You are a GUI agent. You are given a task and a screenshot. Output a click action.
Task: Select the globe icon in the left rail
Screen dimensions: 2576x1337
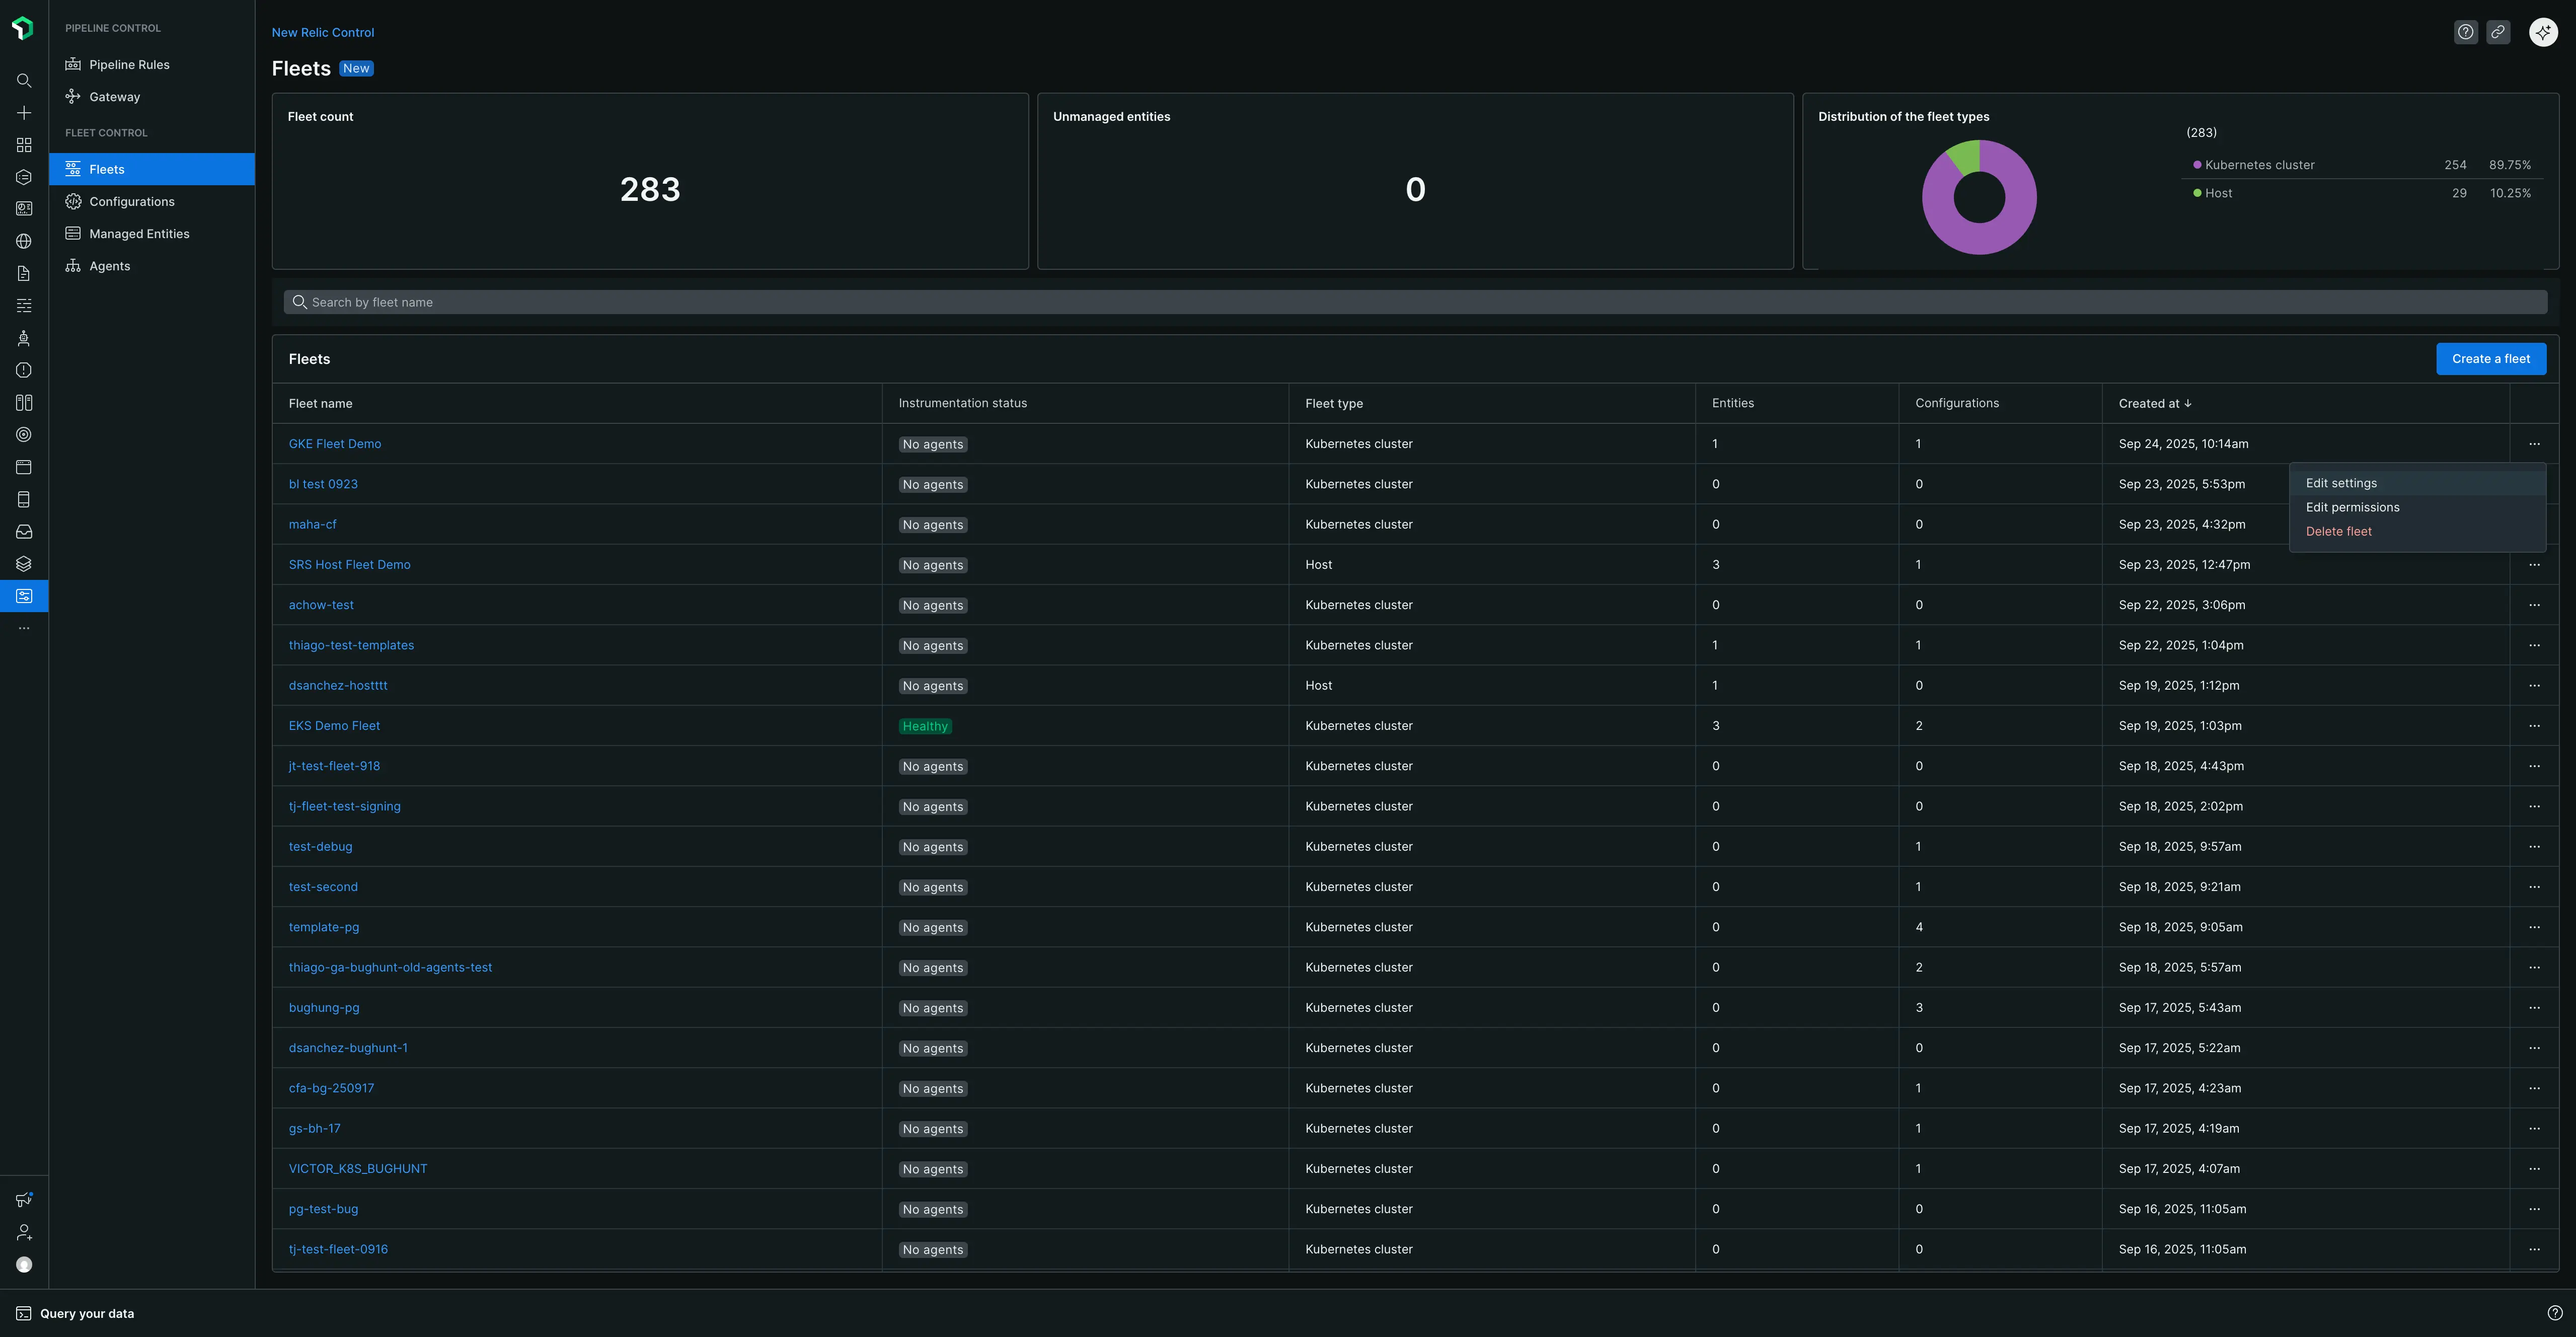(23, 241)
